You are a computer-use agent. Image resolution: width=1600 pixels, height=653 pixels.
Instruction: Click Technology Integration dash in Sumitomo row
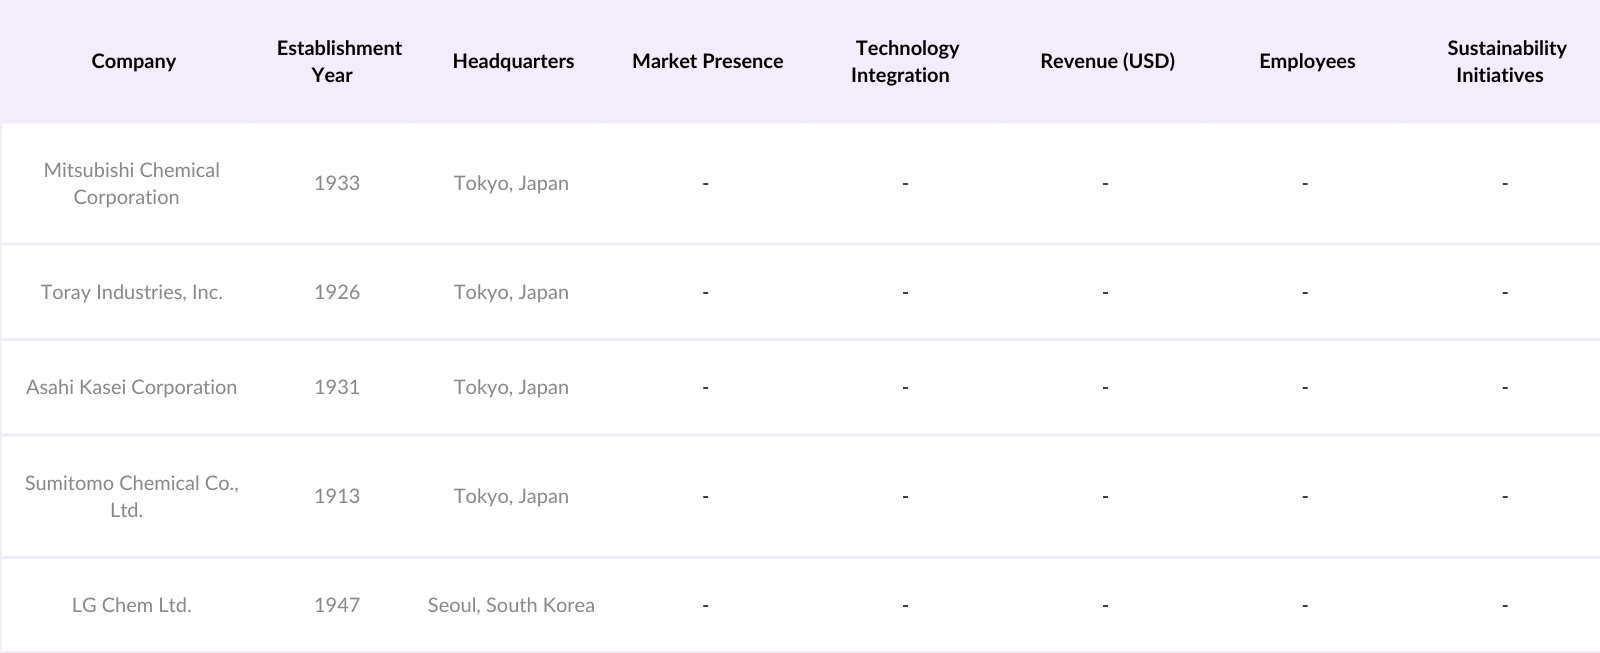tap(905, 496)
